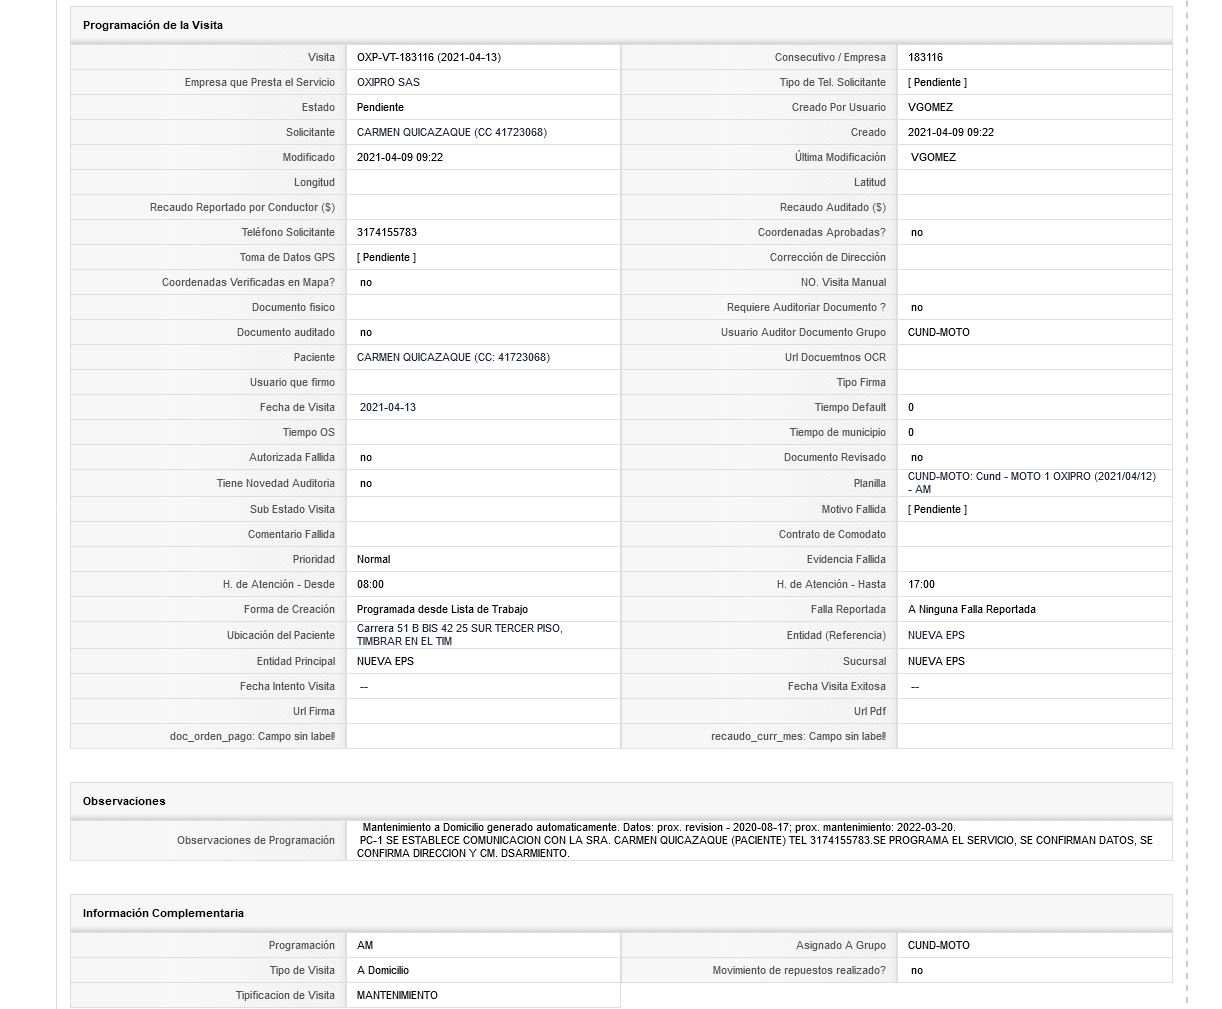The width and height of the screenshot is (1222, 1009).
Task: Select the Tipificacion de Visita MANTENIMIENTO value
Action: [x=397, y=995]
